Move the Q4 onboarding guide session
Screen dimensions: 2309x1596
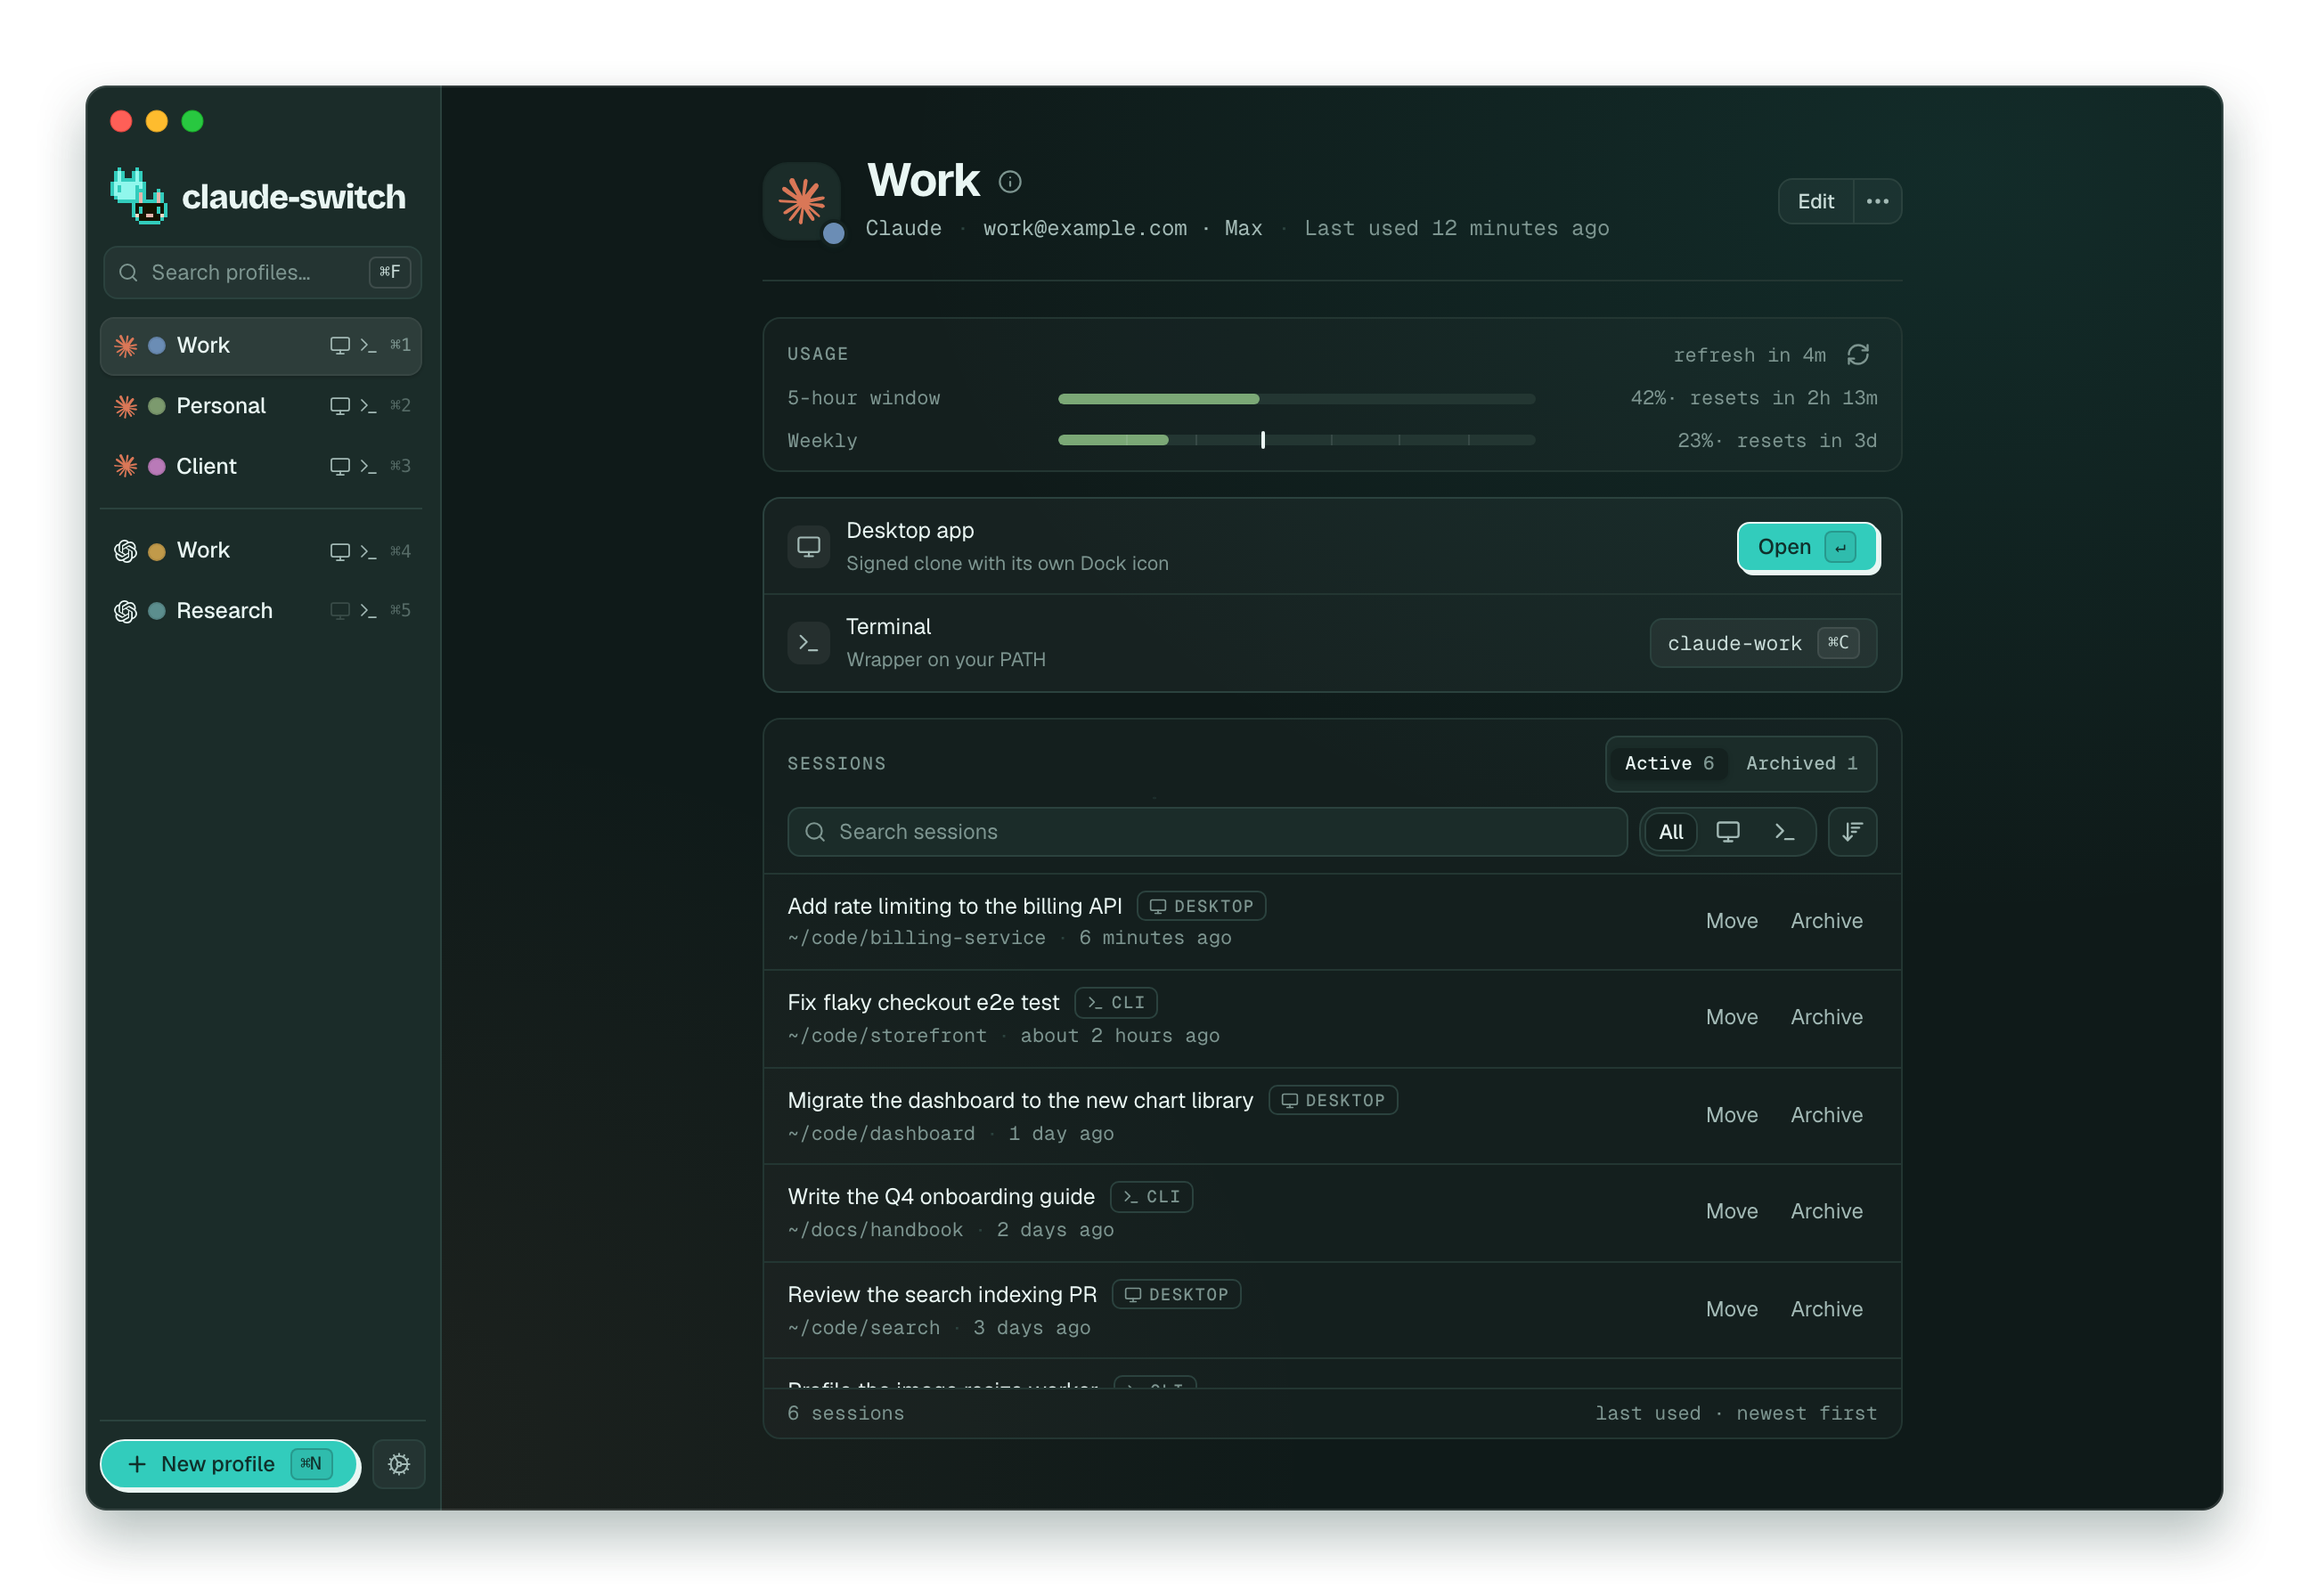click(x=1731, y=1211)
